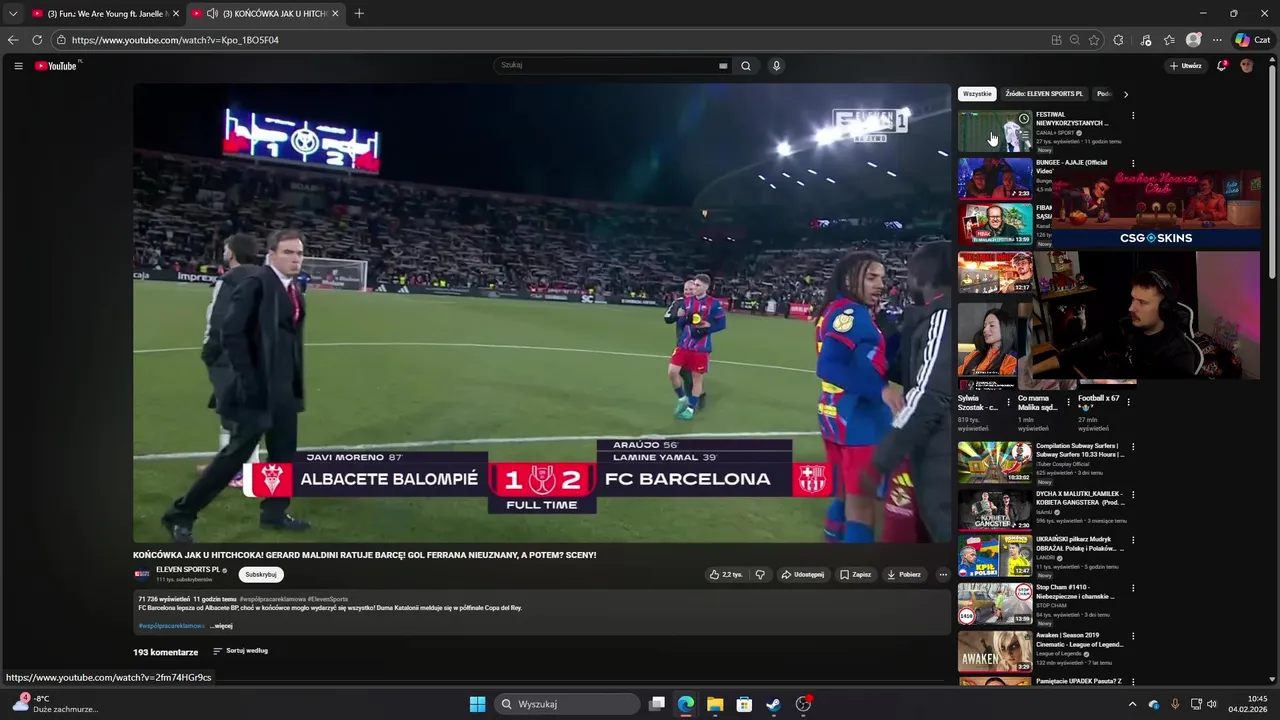This screenshot has height=720, width=1280.
Task: Add FESTIWAL video to Watch Later clock
Action: [x=1023, y=119]
